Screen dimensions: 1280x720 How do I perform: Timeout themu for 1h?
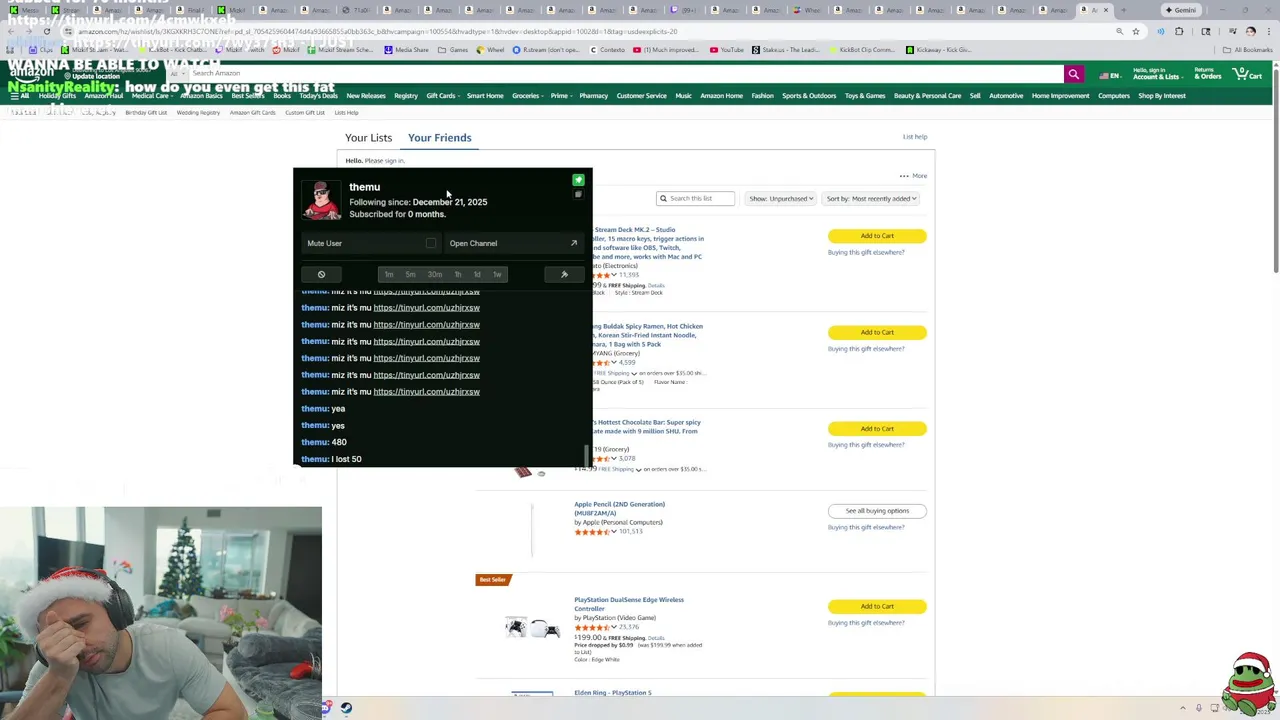[458, 274]
